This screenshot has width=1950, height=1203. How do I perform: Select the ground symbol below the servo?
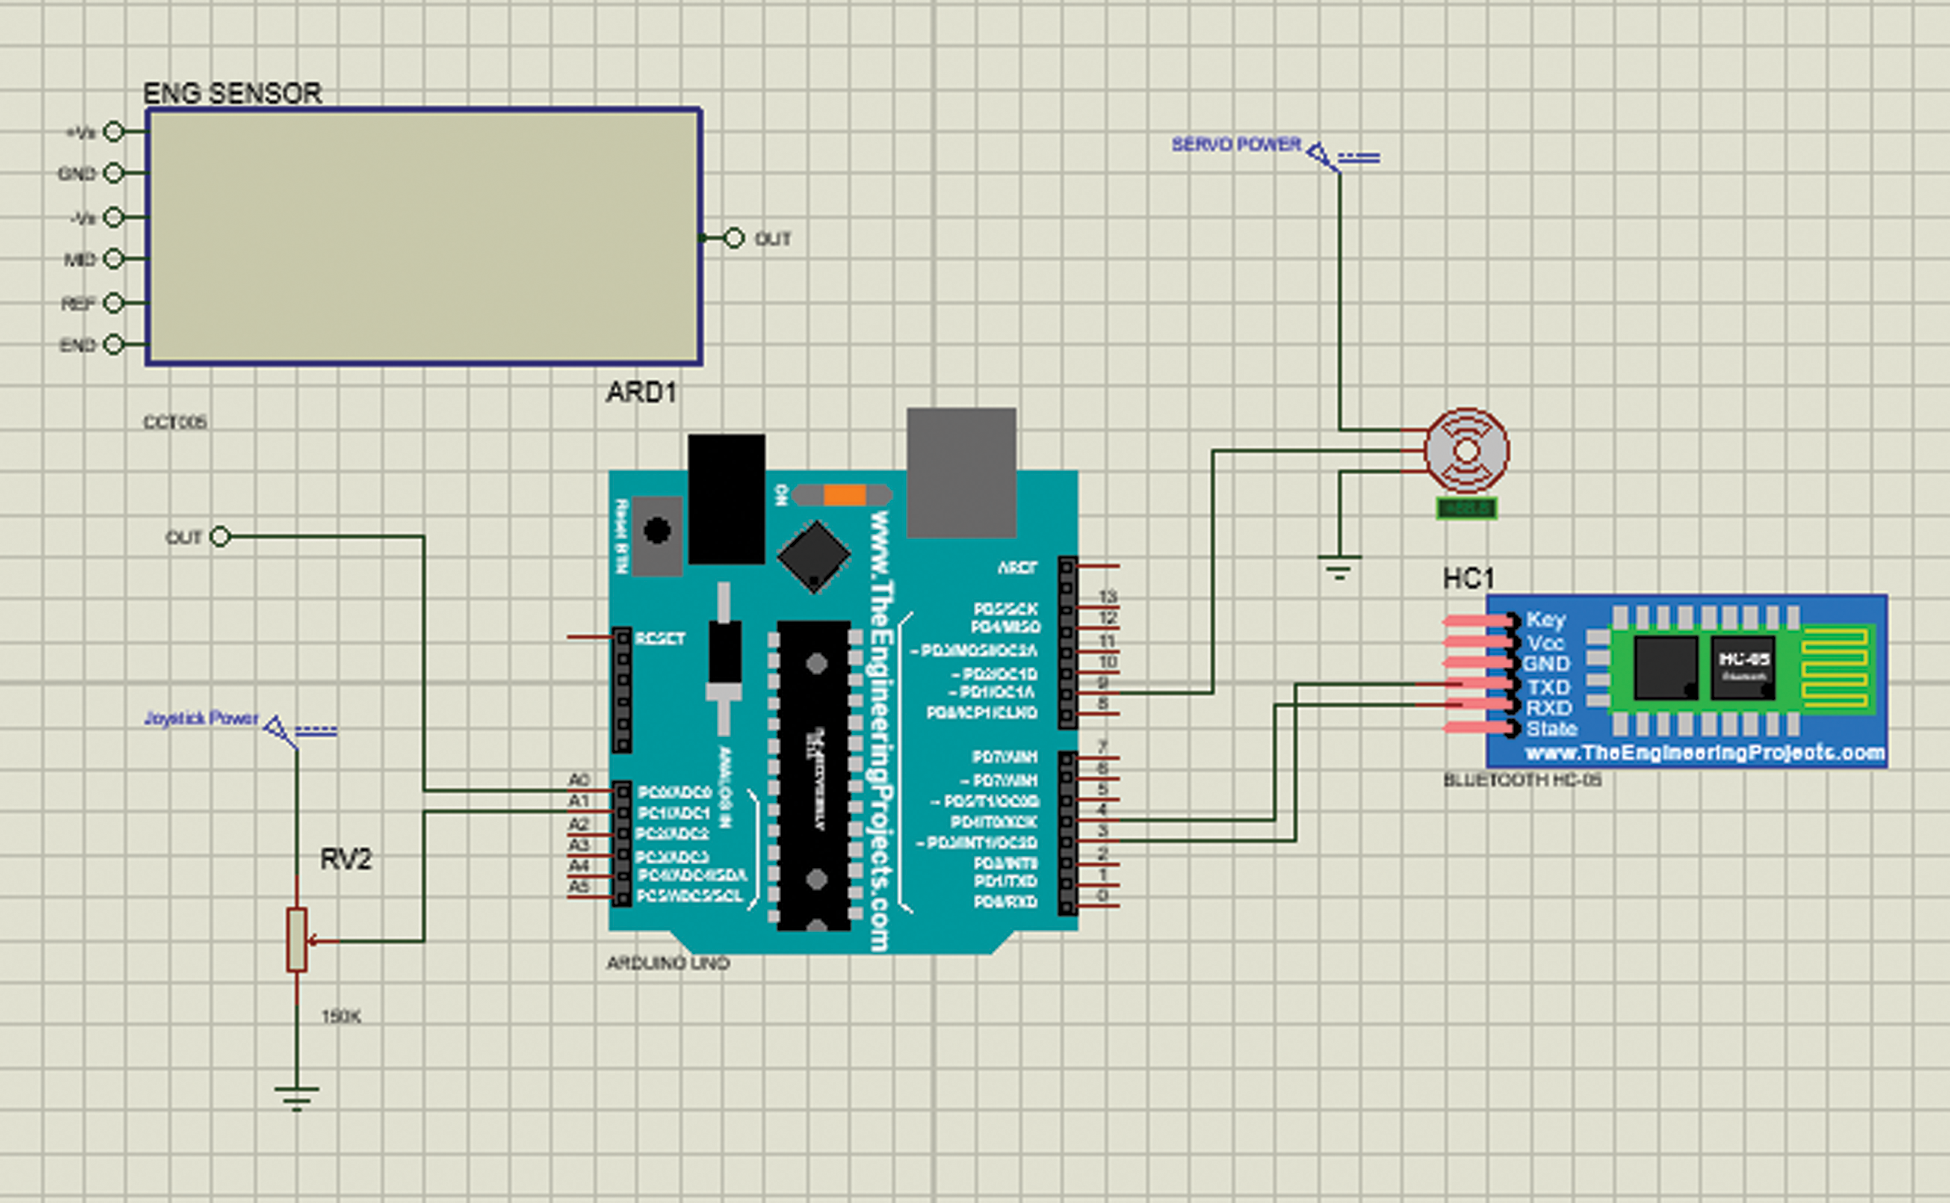tap(1339, 567)
